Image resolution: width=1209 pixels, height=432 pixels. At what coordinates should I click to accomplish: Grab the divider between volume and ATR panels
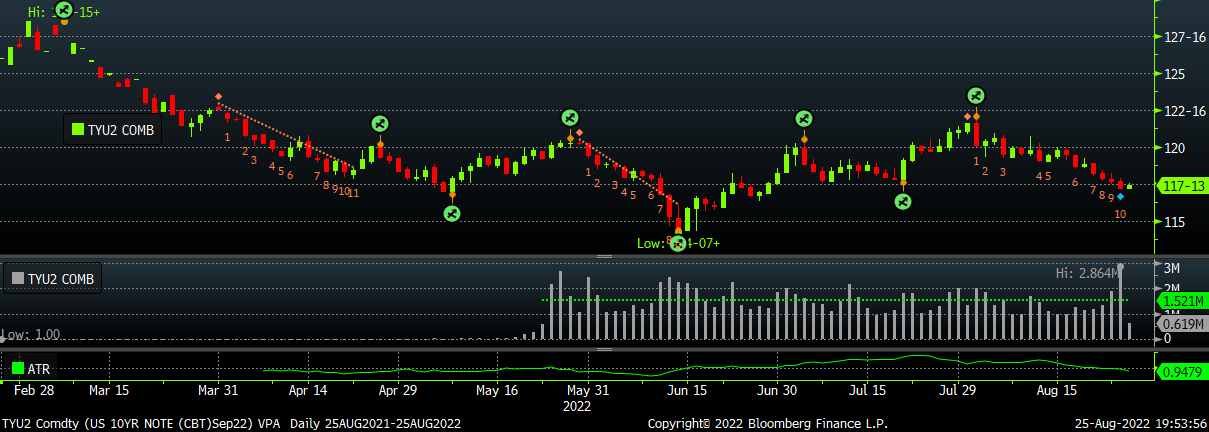(x=604, y=350)
